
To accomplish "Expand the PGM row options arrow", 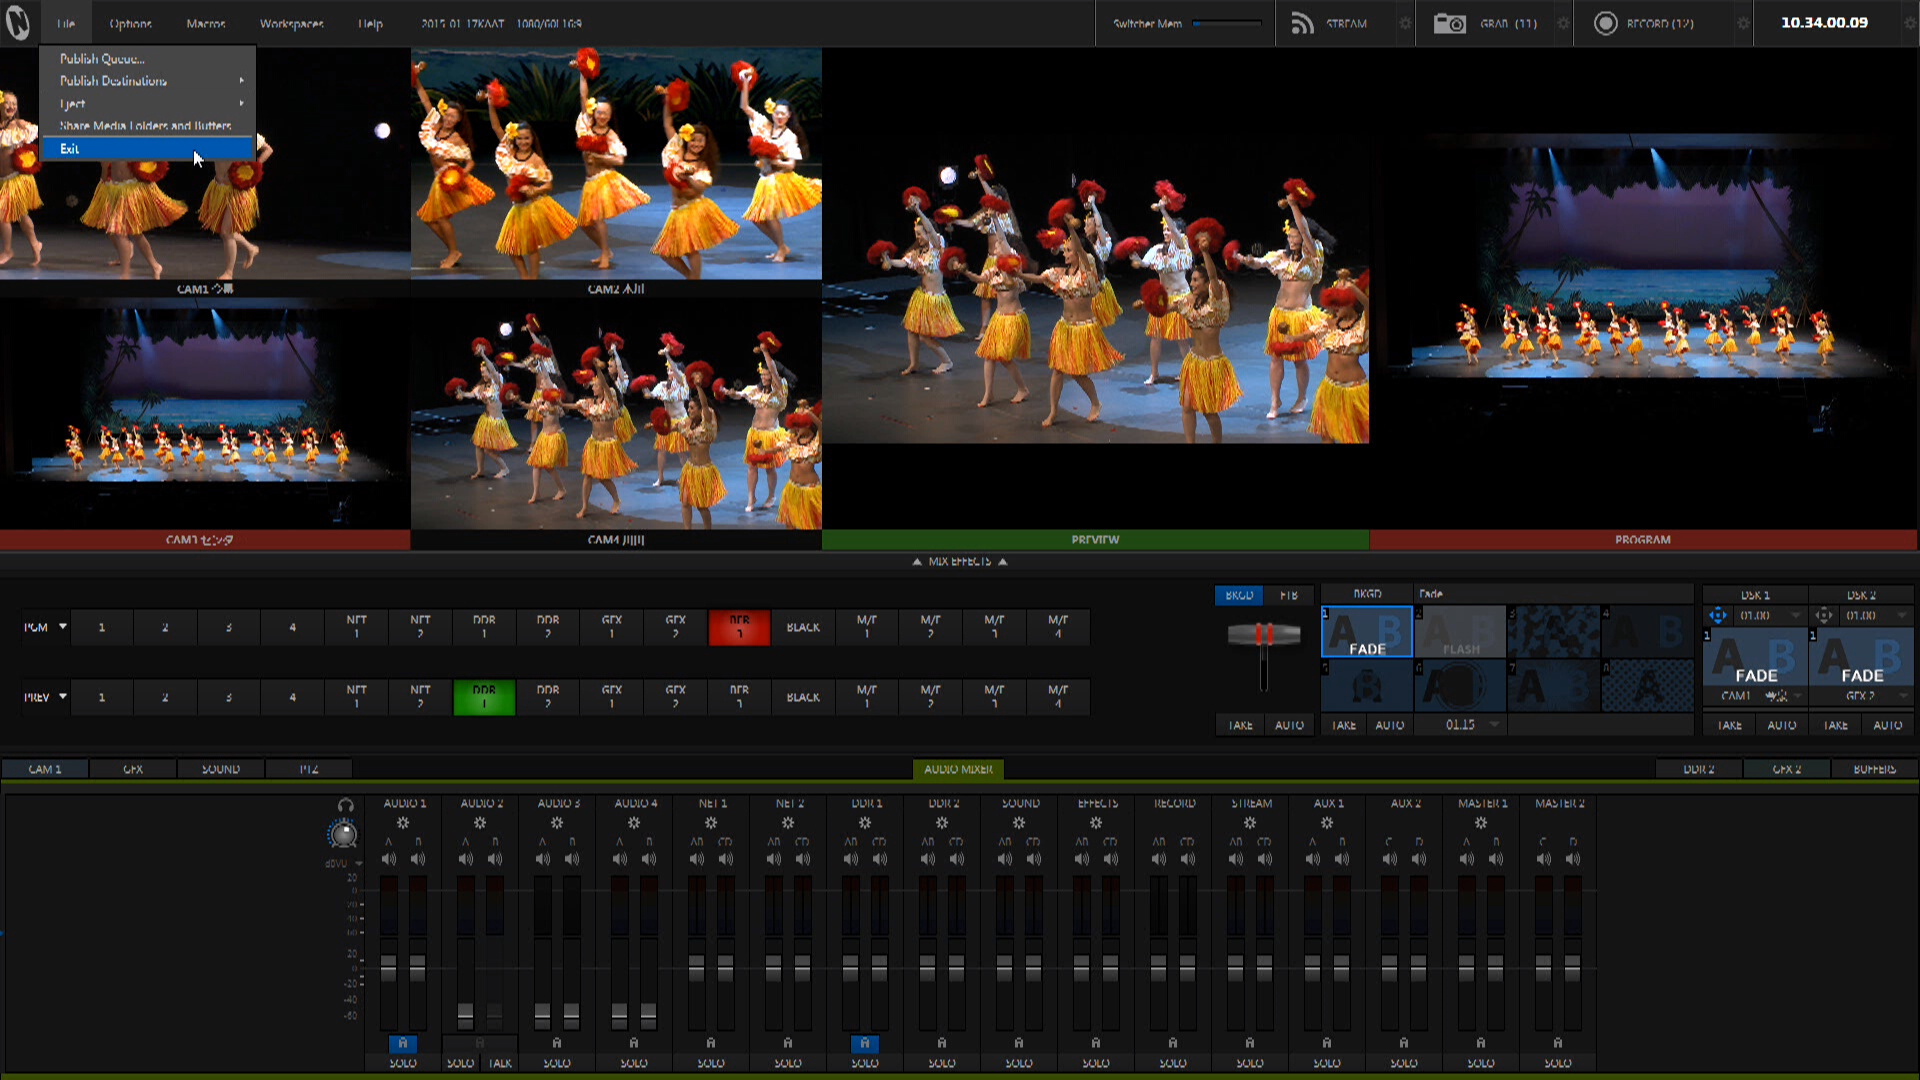I will (x=63, y=627).
